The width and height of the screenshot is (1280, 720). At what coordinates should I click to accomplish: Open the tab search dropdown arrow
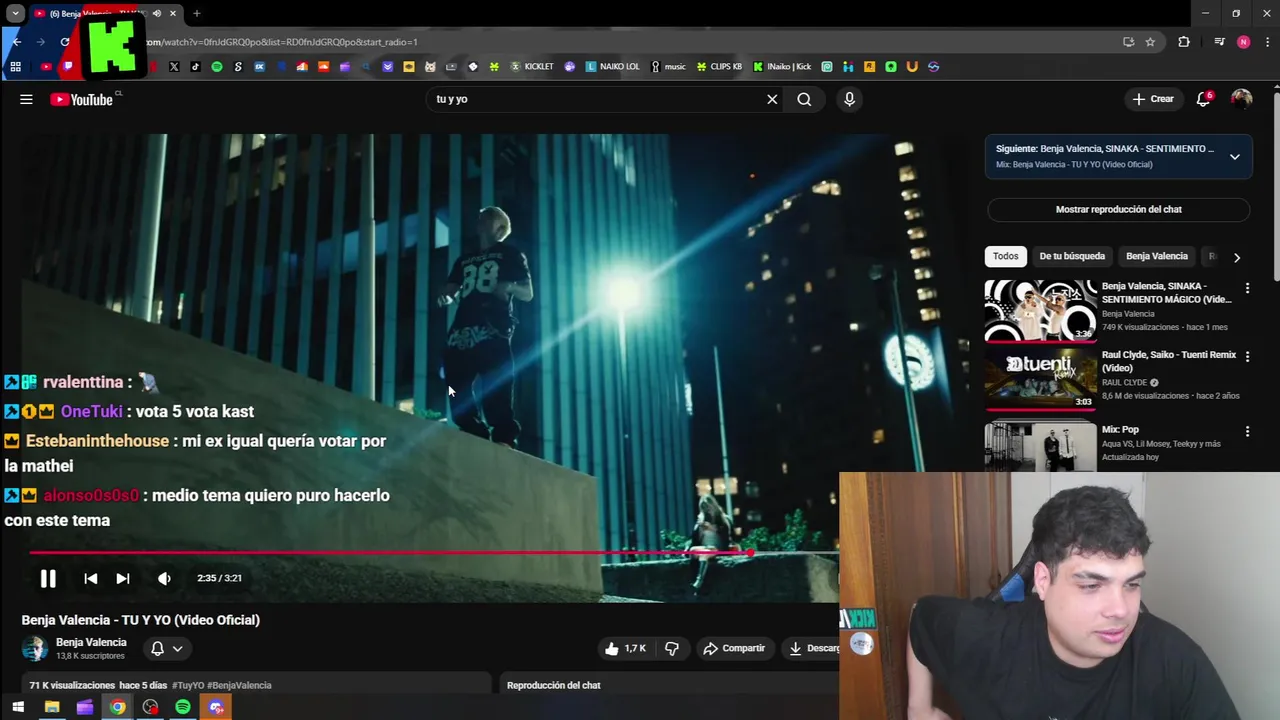coord(15,13)
